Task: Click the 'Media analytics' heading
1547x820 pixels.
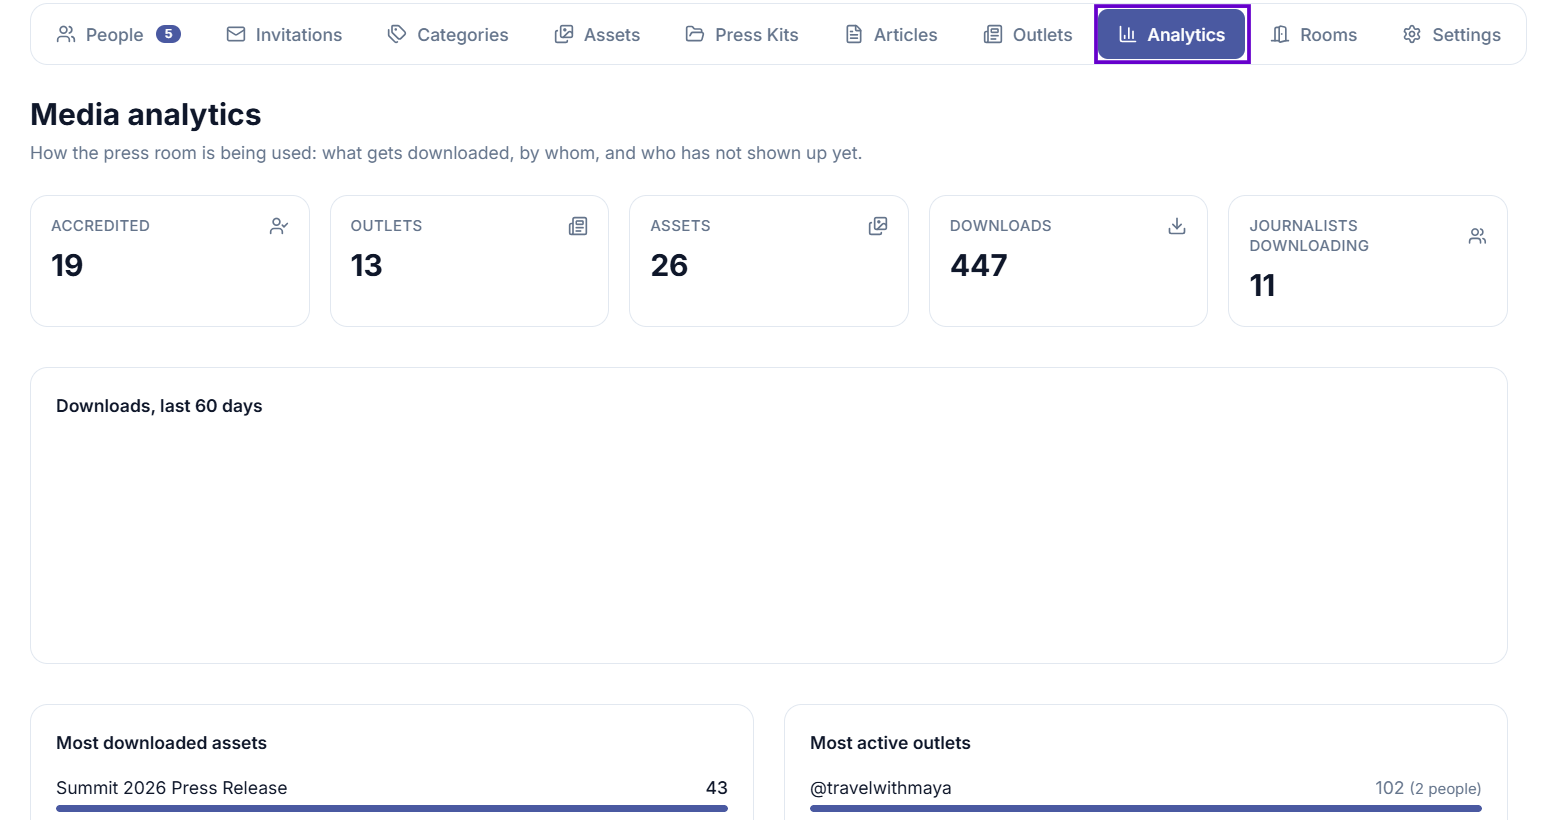Action: tap(146, 114)
